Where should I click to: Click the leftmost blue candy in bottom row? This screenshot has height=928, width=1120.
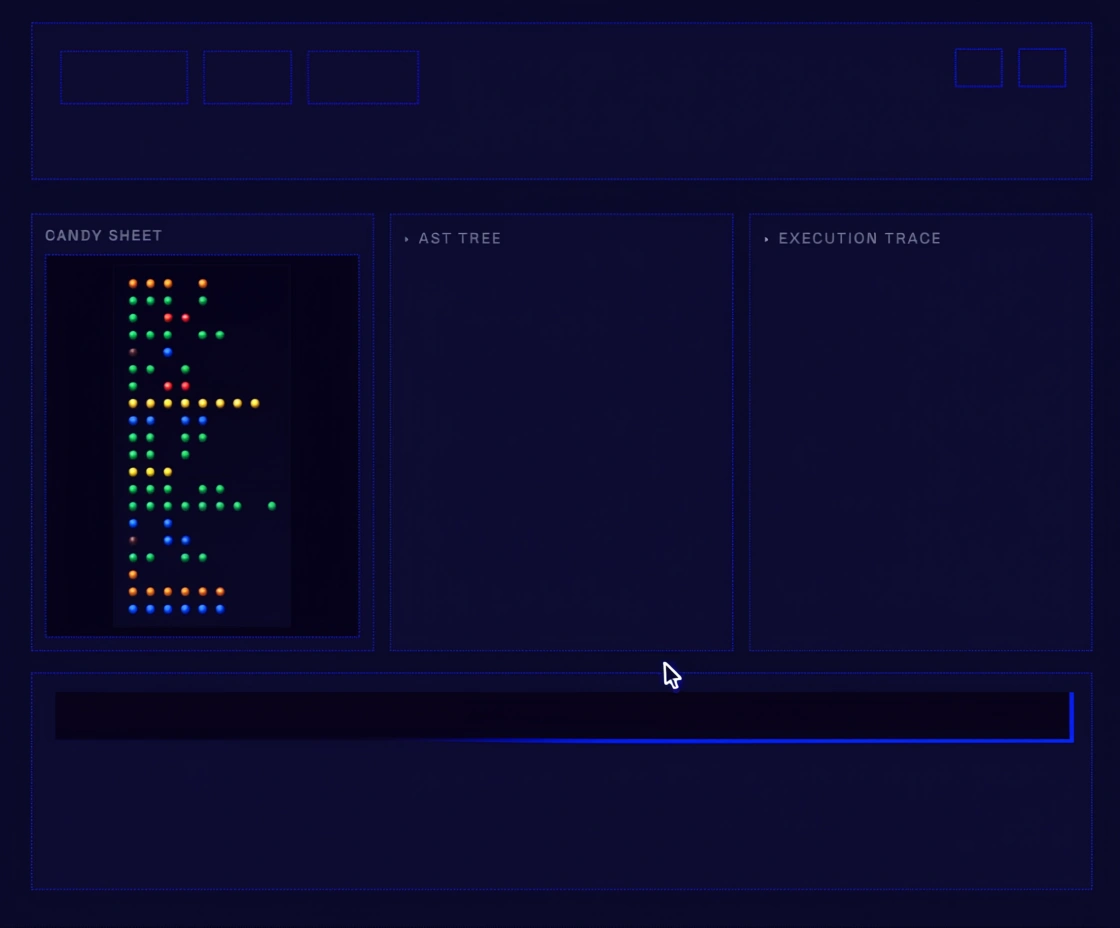133,608
